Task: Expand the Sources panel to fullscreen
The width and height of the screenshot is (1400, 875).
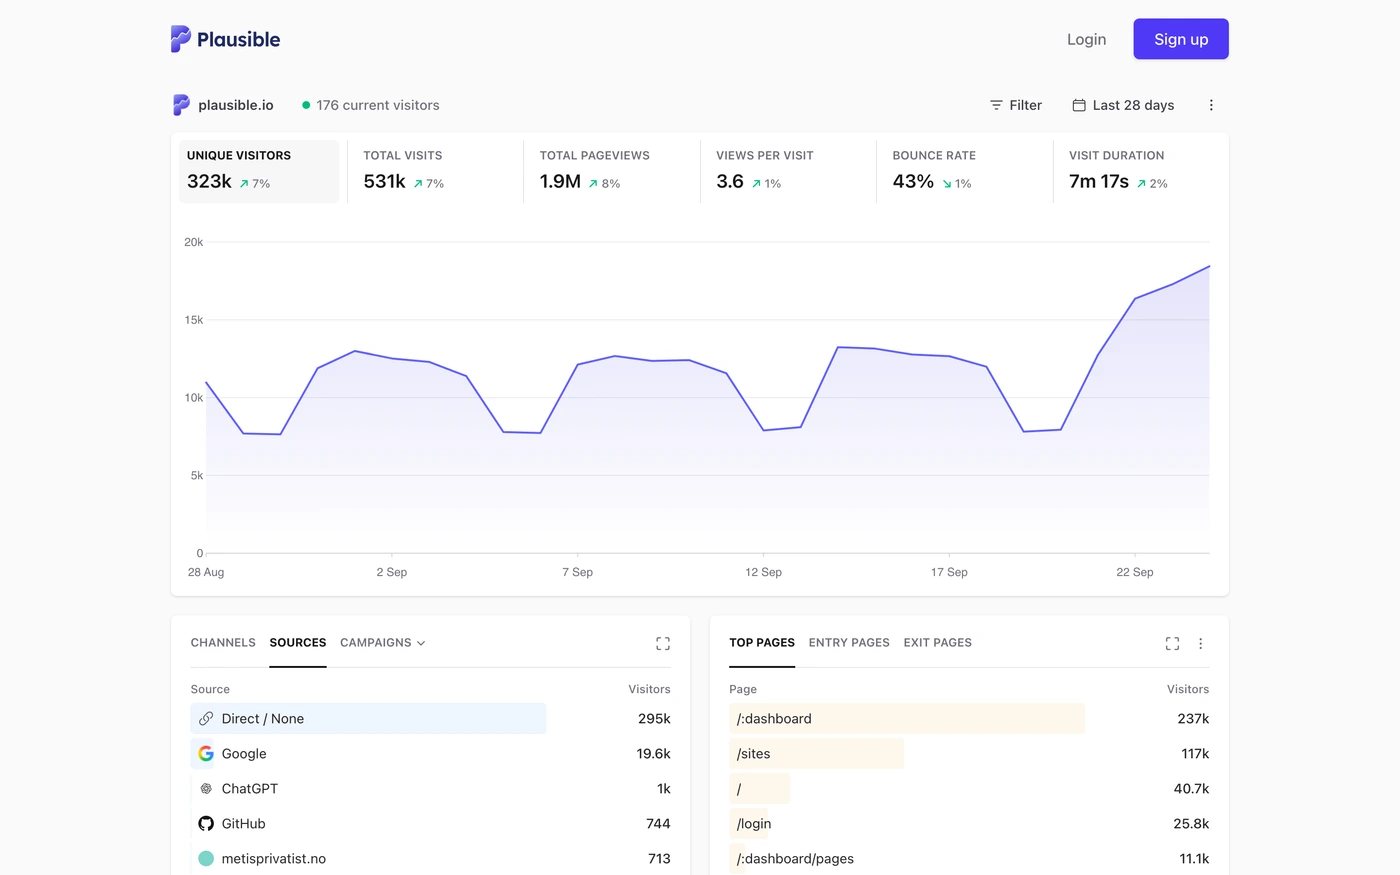Action: pos(663,643)
